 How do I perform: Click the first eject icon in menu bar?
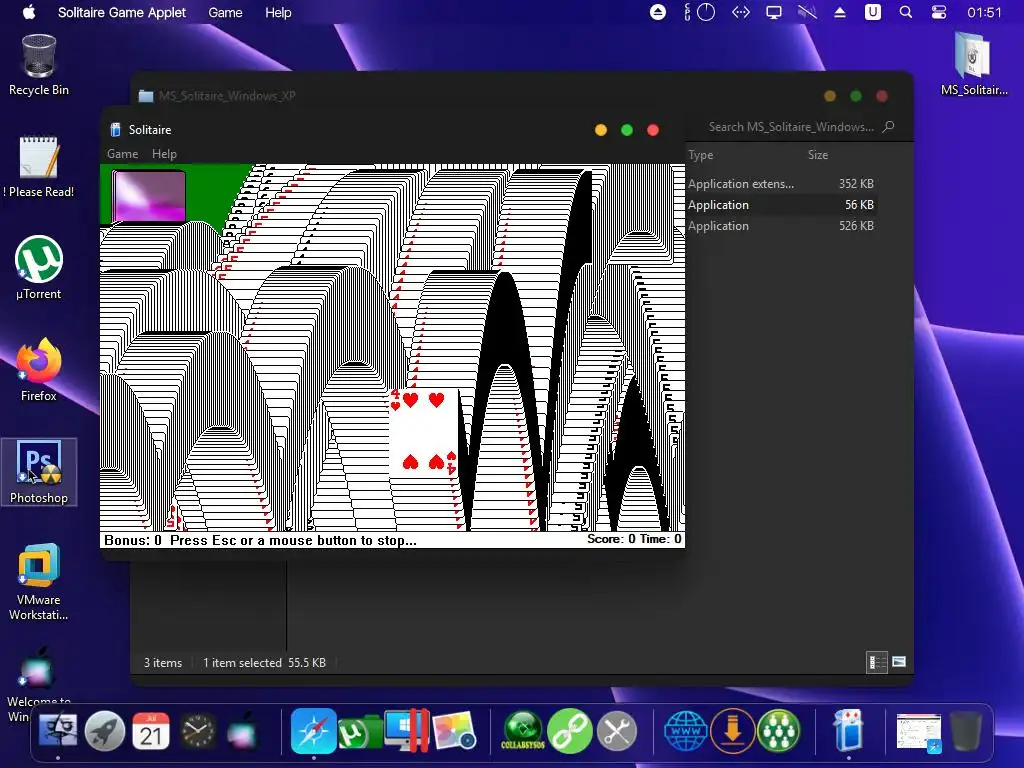coord(658,12)
